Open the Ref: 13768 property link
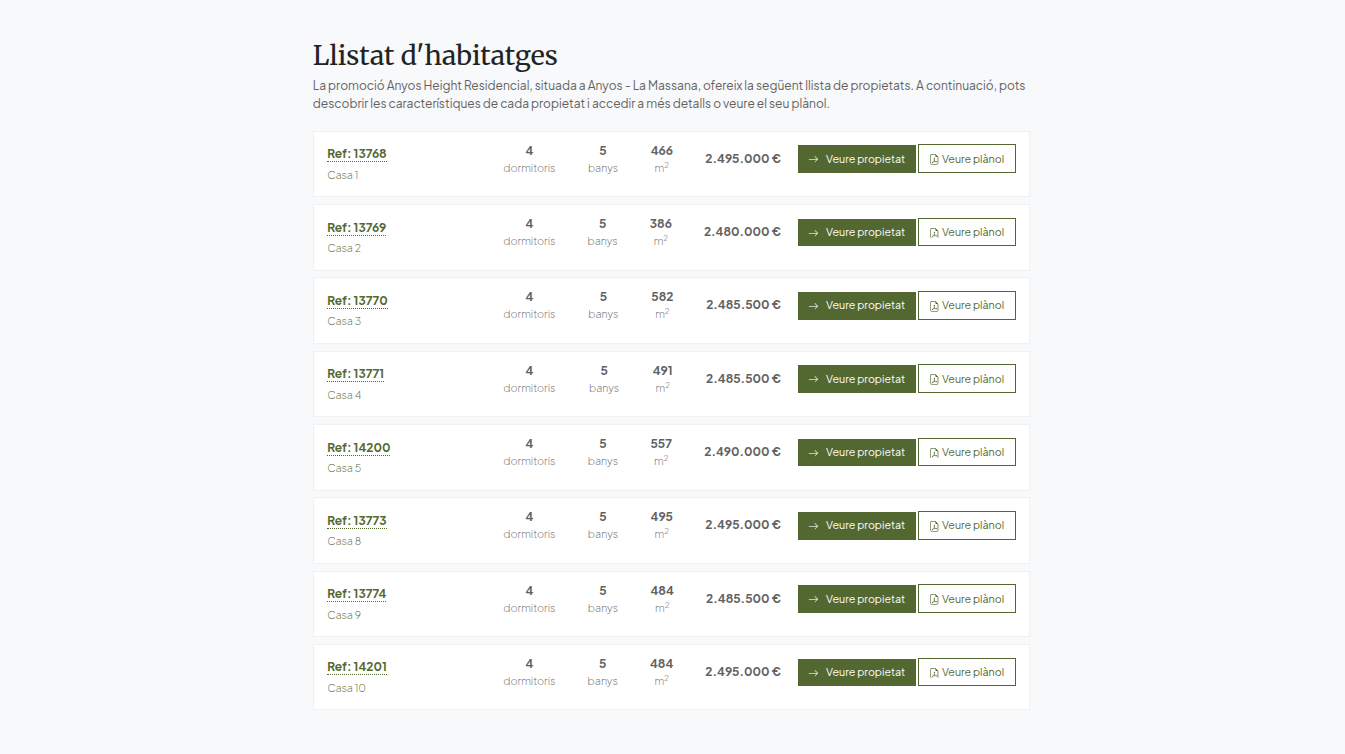Screen dimensions: 1345x754 357,154
